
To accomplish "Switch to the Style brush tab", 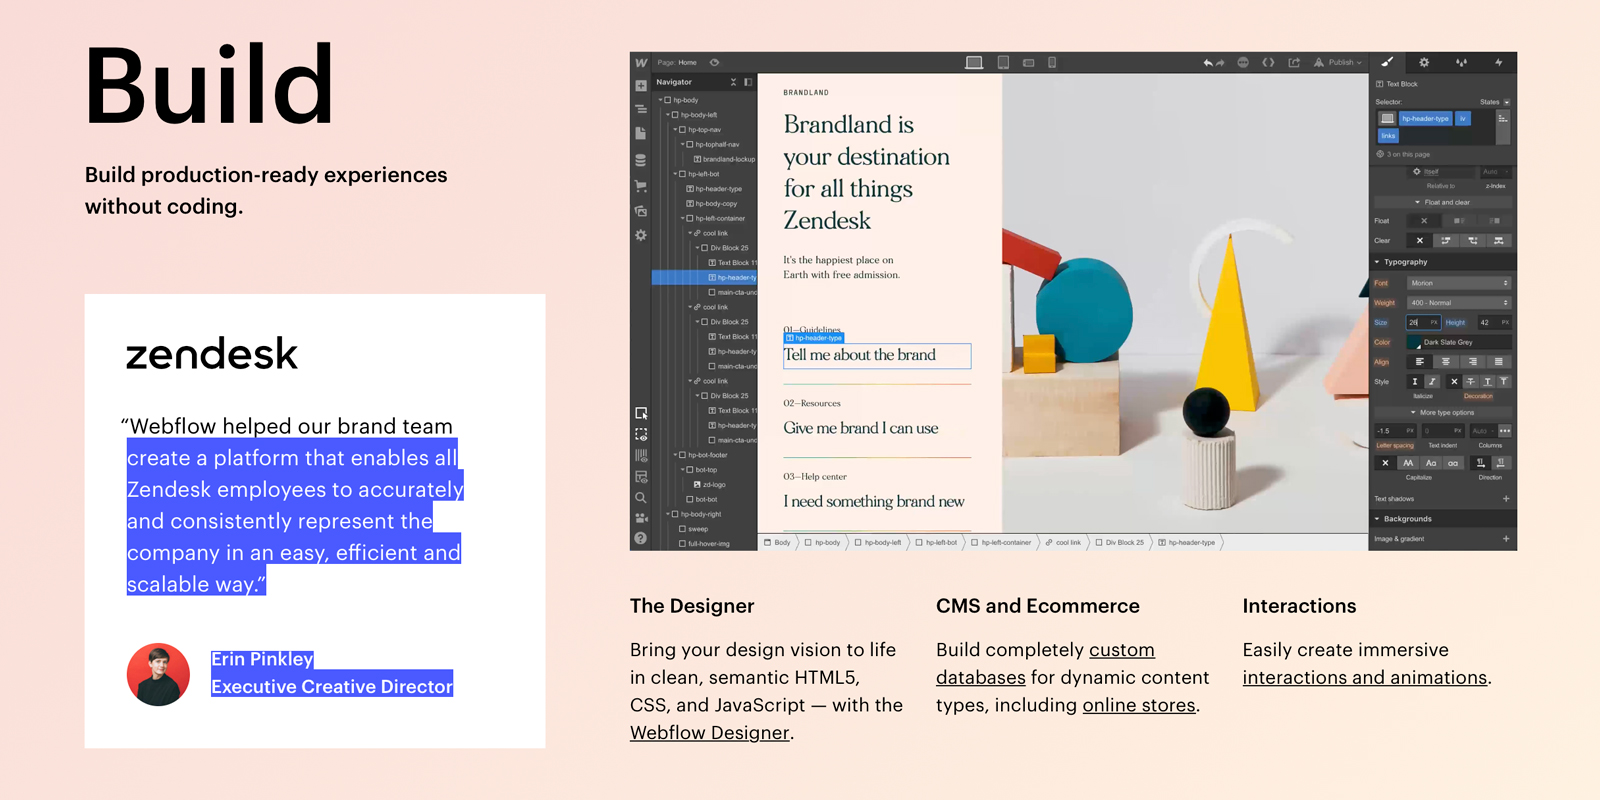I will [x=1387, y=62].
